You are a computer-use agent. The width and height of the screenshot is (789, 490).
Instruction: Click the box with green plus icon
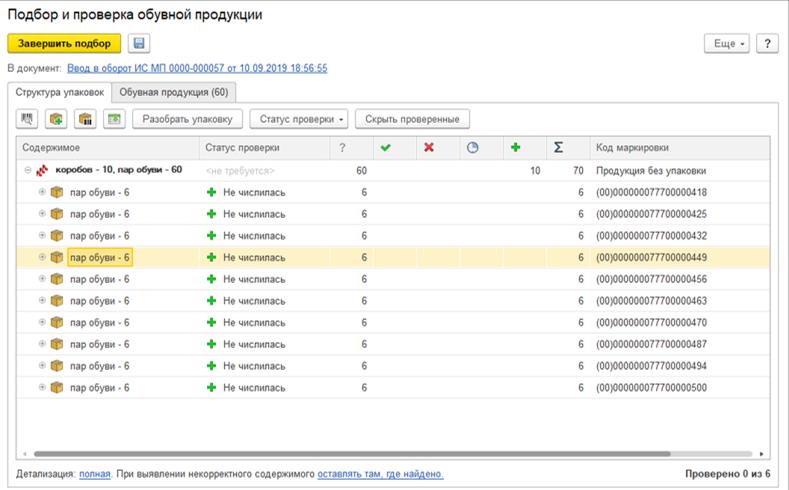(x=56, y=119)
